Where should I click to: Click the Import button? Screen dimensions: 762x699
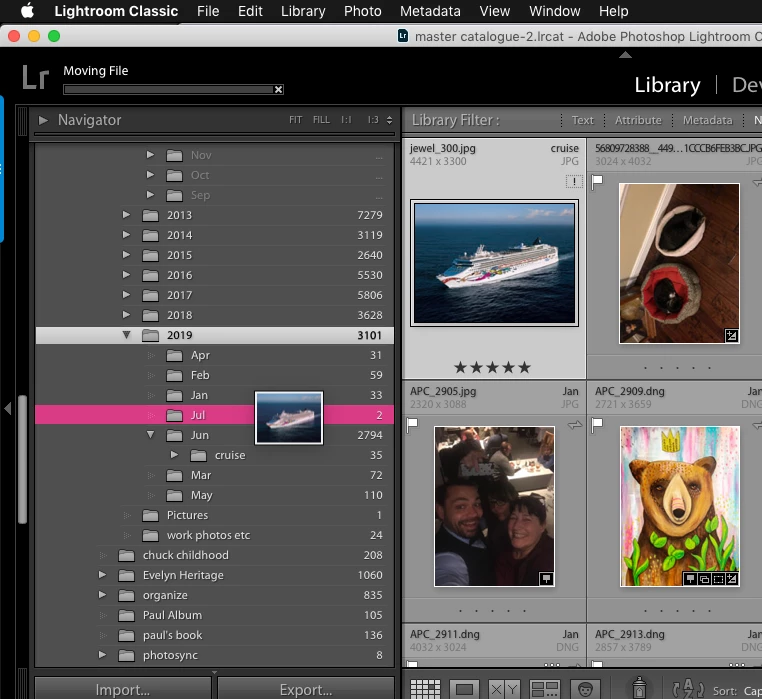pos(123,689)
